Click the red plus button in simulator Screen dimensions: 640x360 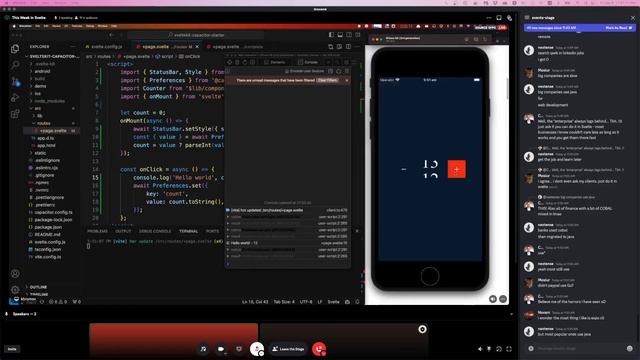[456, 169]
